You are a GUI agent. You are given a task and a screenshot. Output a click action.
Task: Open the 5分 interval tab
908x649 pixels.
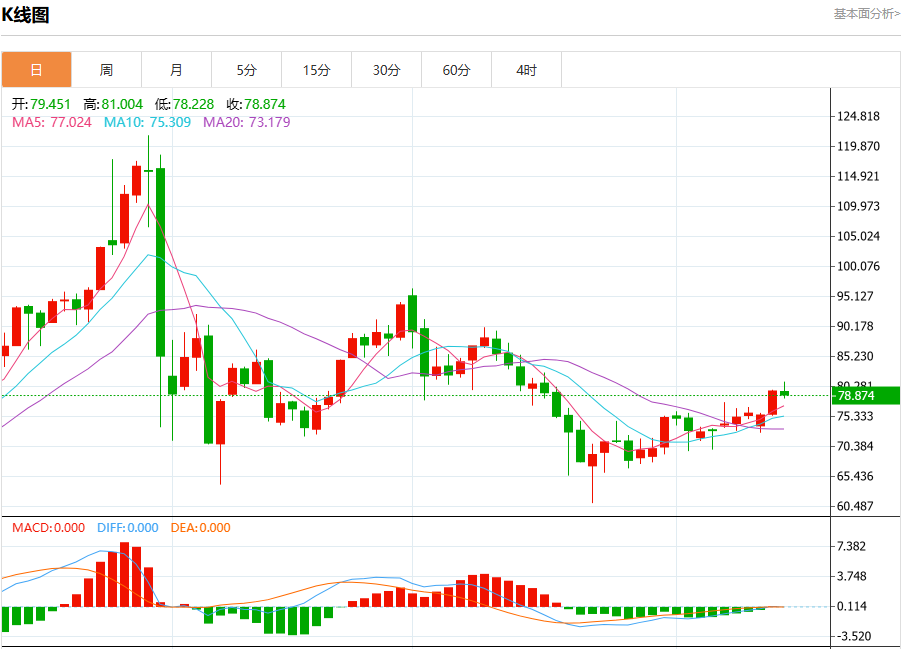(x=247, y=70)
